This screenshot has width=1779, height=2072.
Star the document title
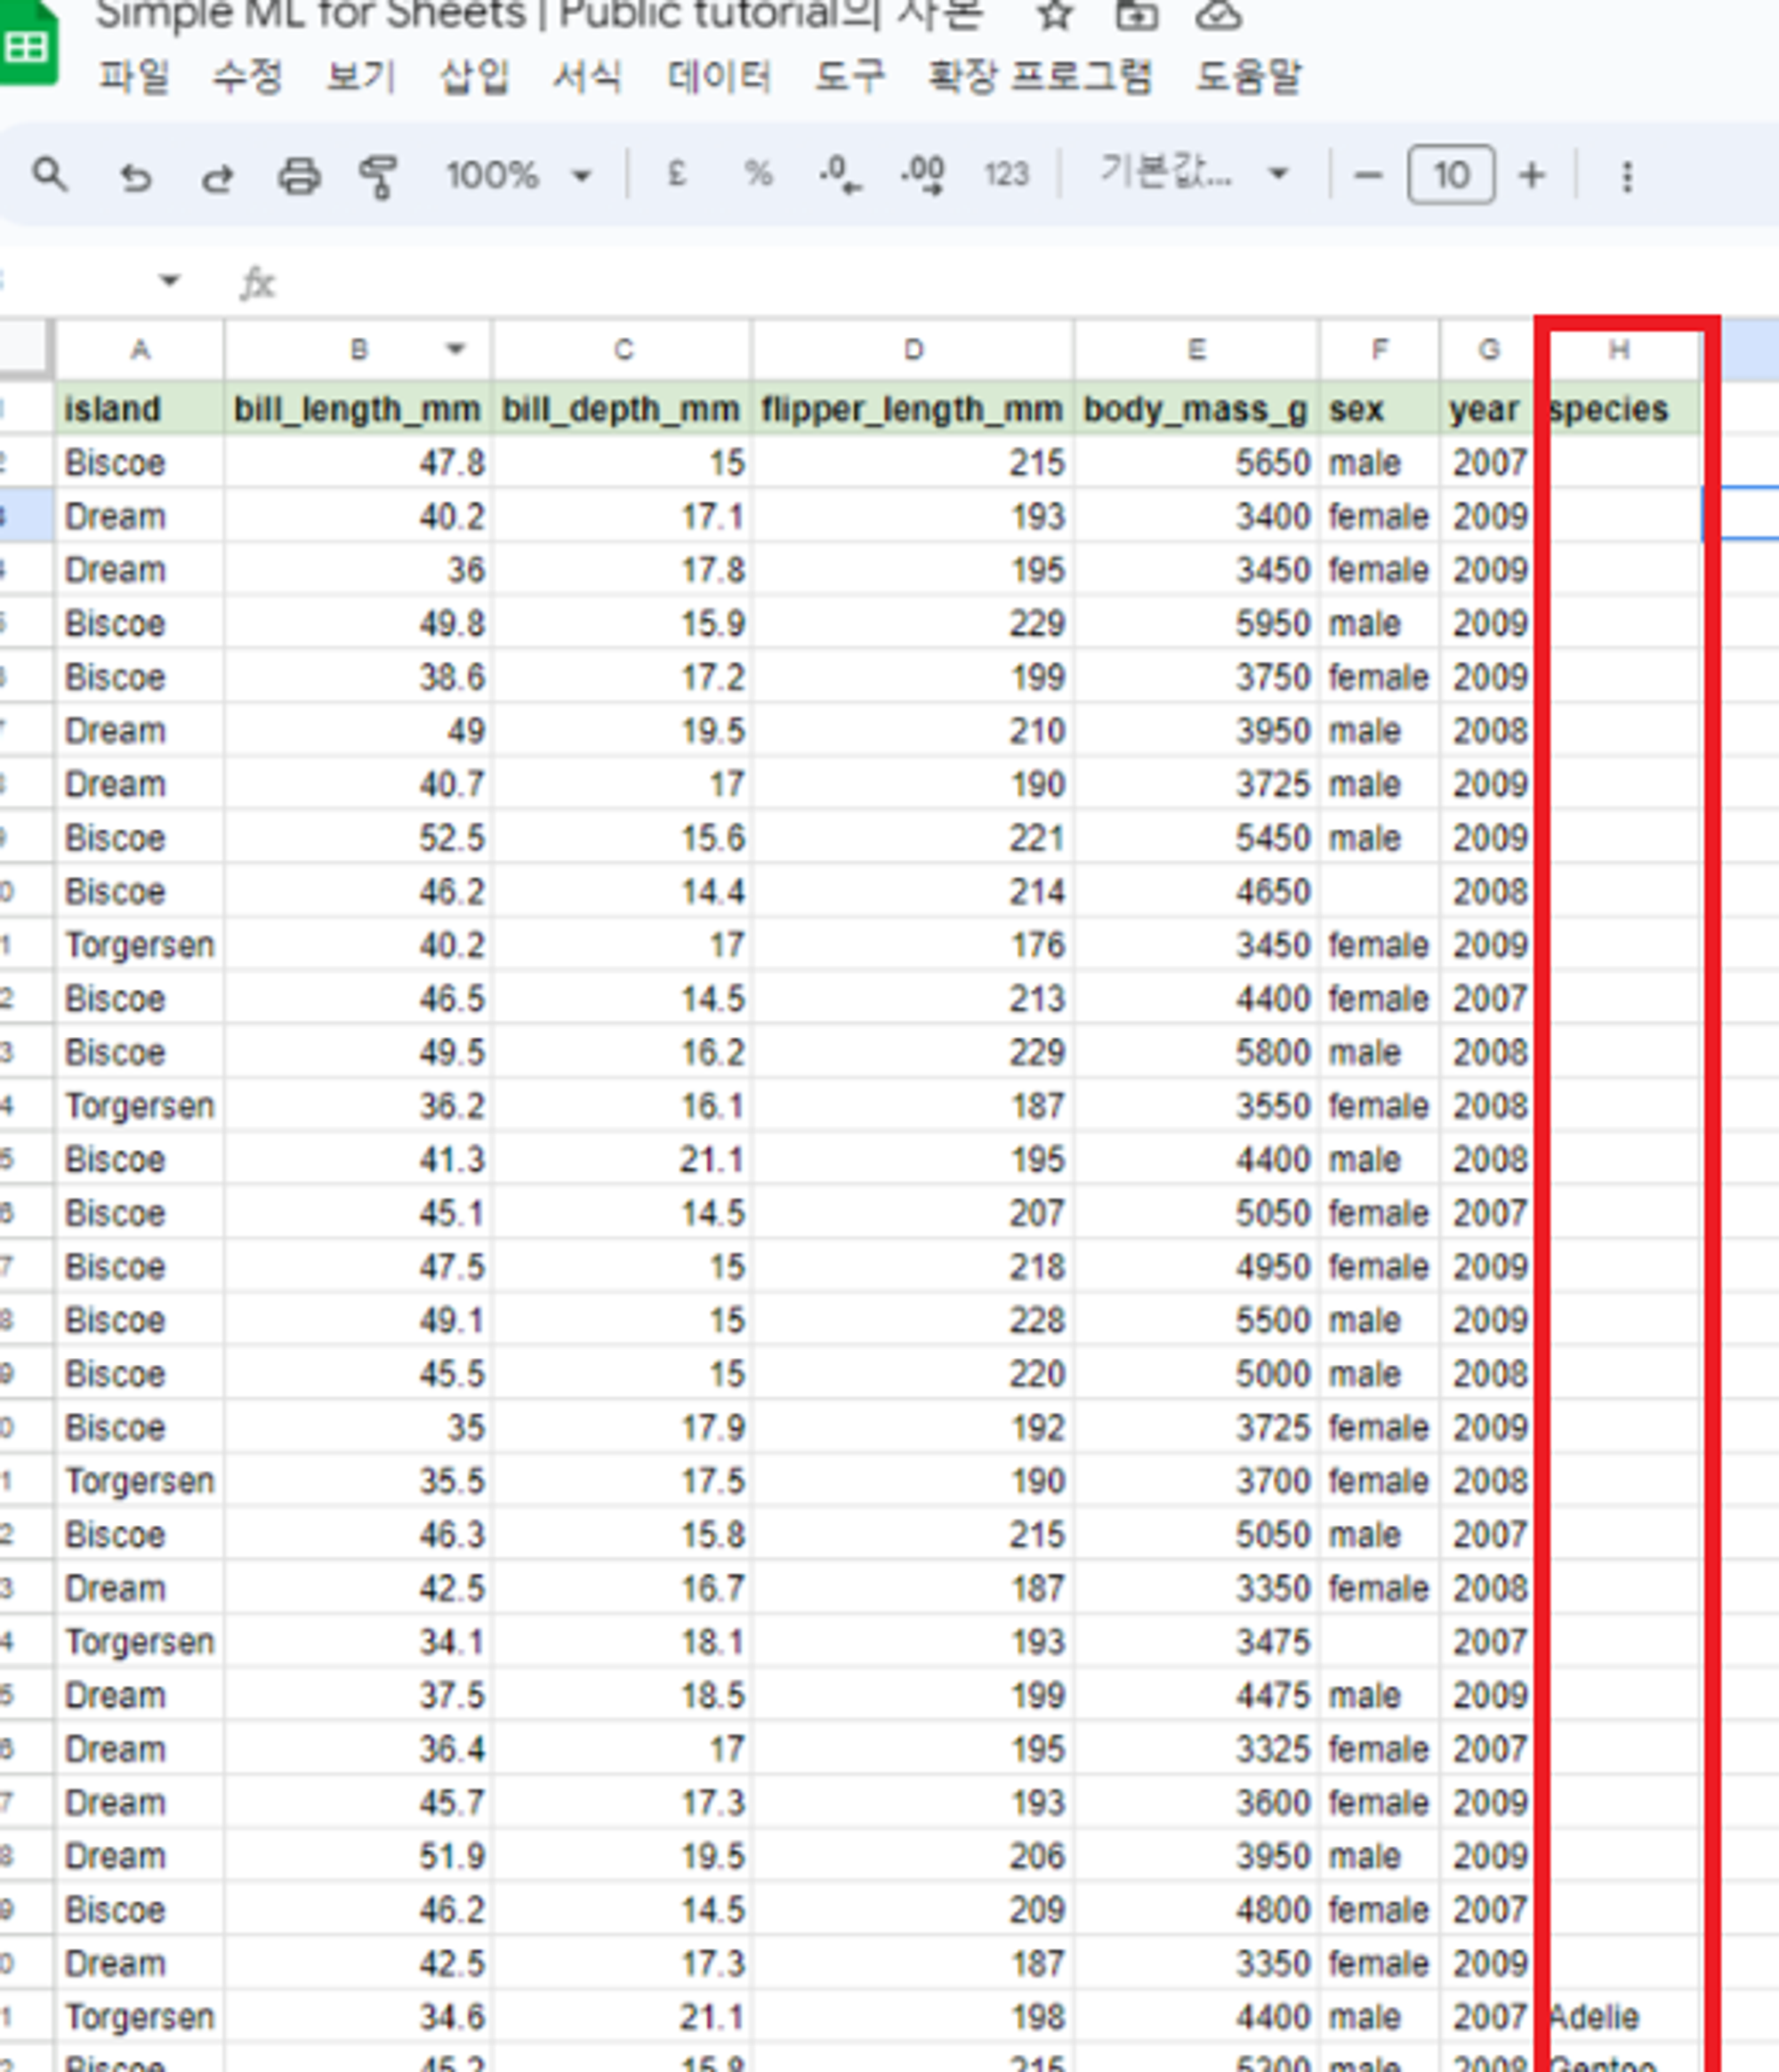pyautogui.click(x=1054, y=15)
